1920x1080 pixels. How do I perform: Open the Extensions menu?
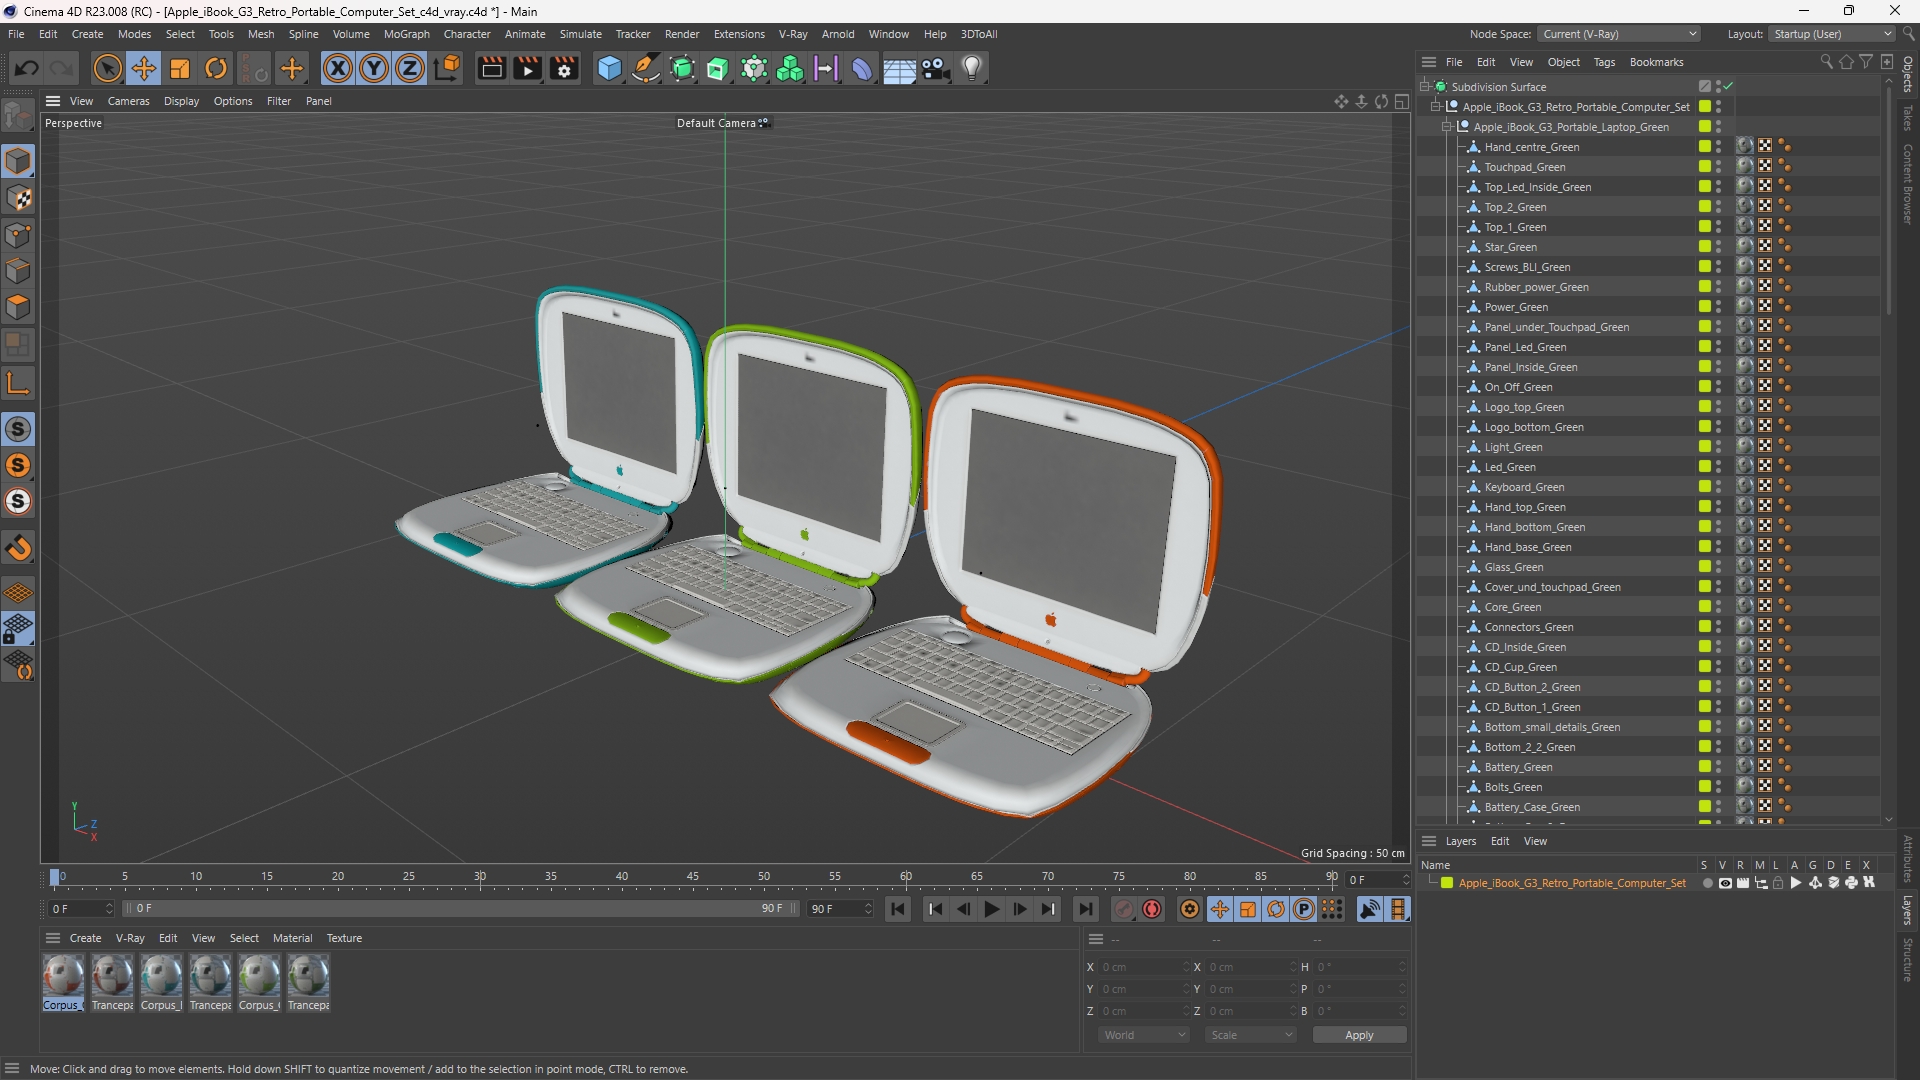(x=739, y=34)
